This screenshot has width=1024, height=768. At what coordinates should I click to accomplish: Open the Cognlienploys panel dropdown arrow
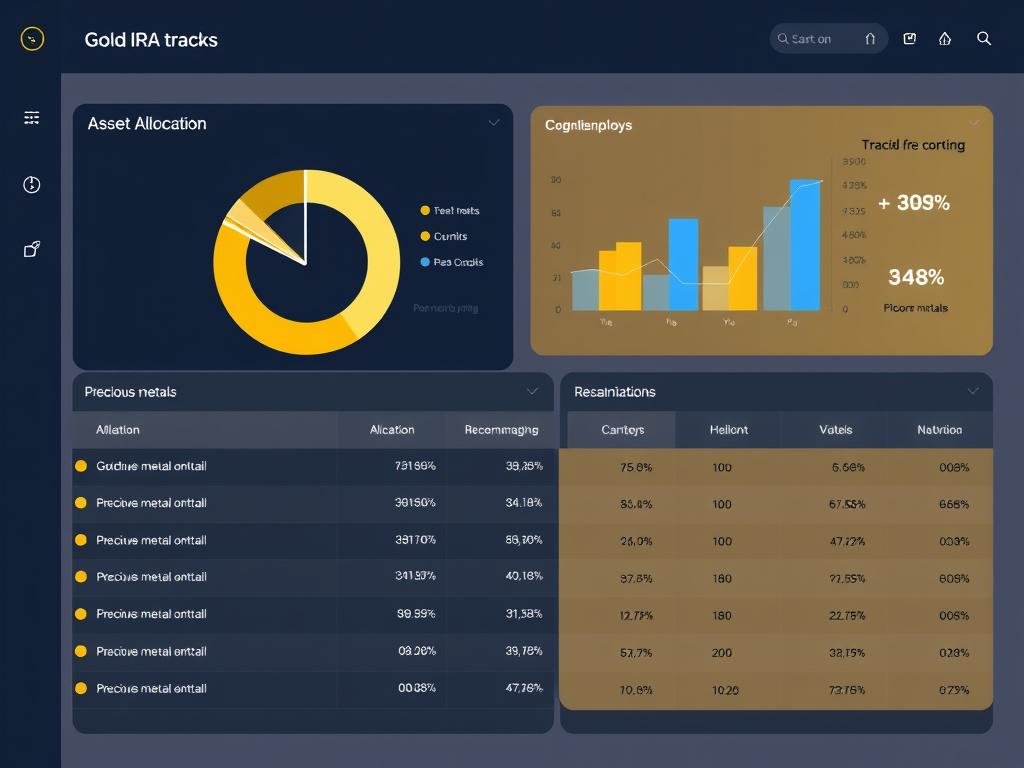pos(974,124)
